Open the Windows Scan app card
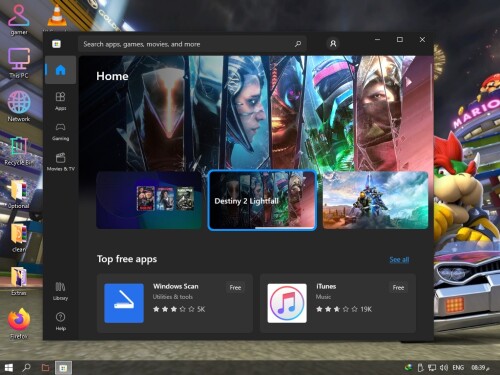Viewport: 500px width, 375px height. [175, 303]
